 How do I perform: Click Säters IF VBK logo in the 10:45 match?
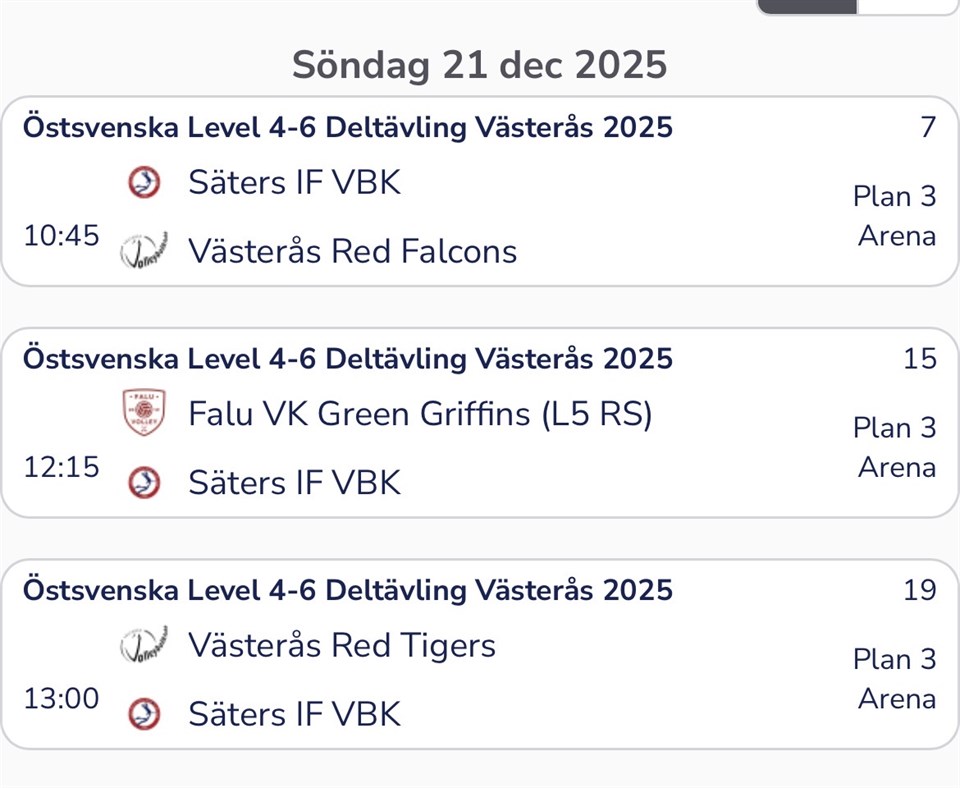(145, 183)
